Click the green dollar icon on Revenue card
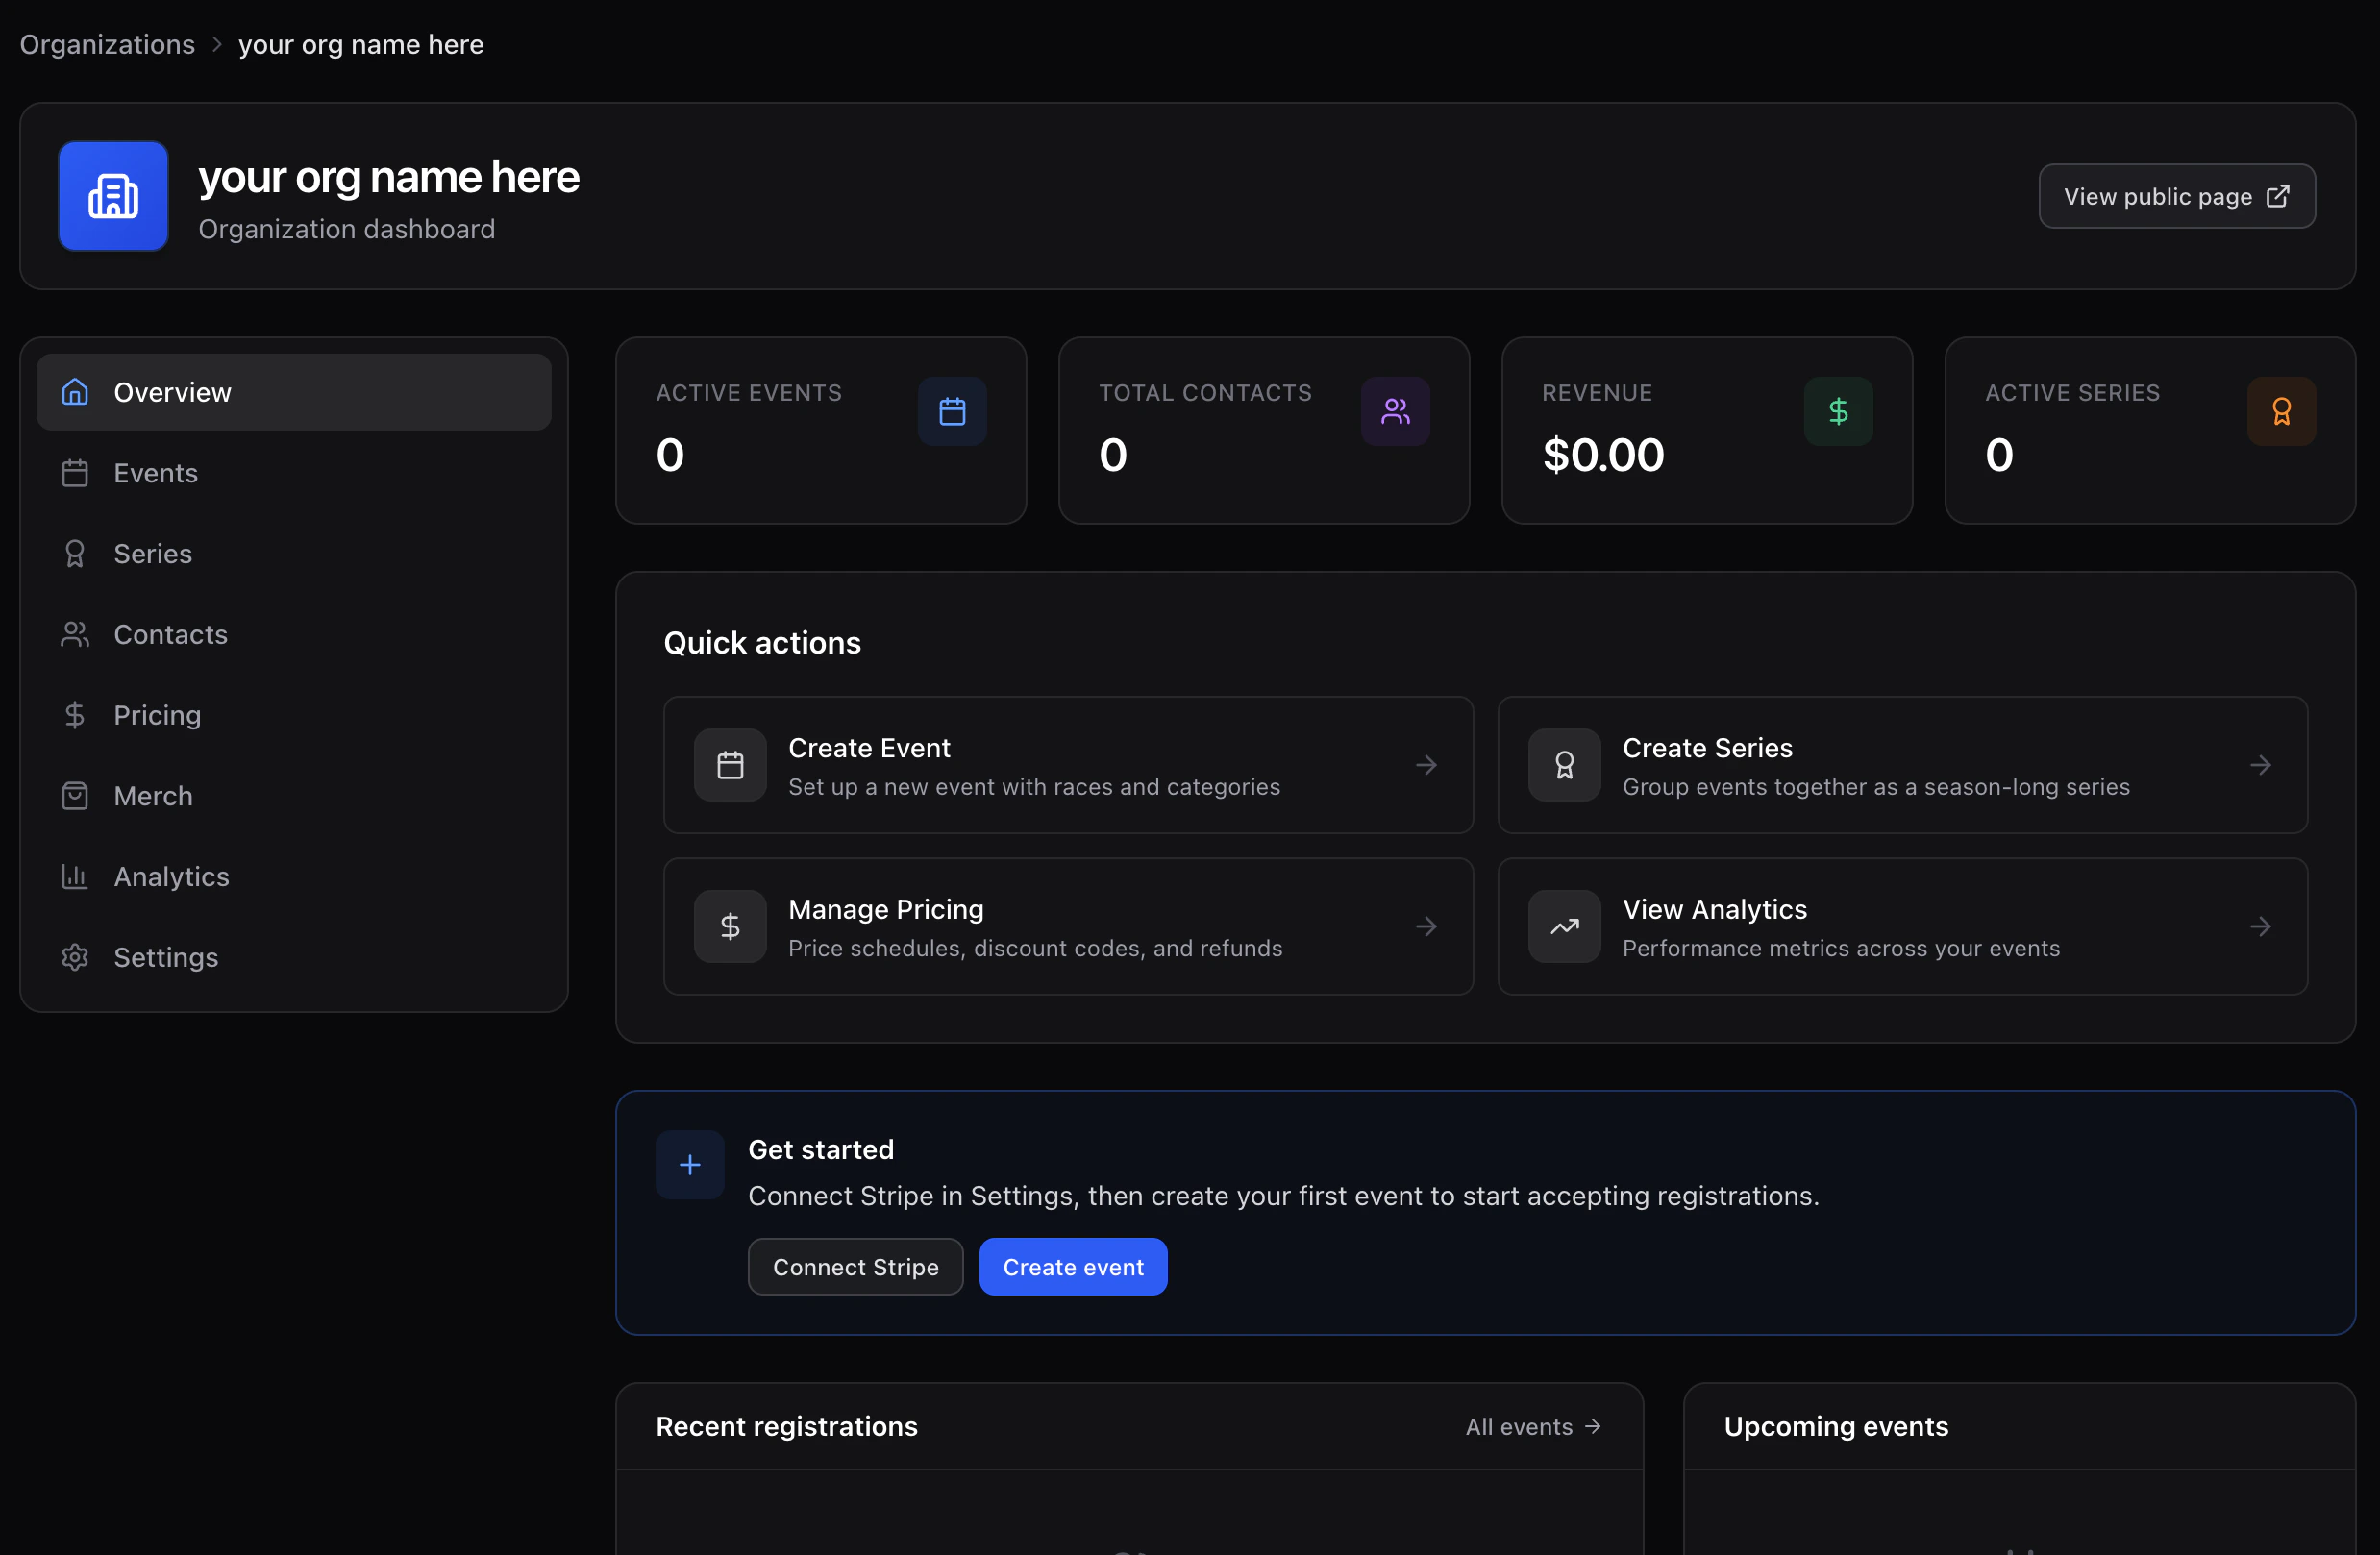Viewport: 2380px width, 1555px height. pyautogui.click(x=1838, y=411)
